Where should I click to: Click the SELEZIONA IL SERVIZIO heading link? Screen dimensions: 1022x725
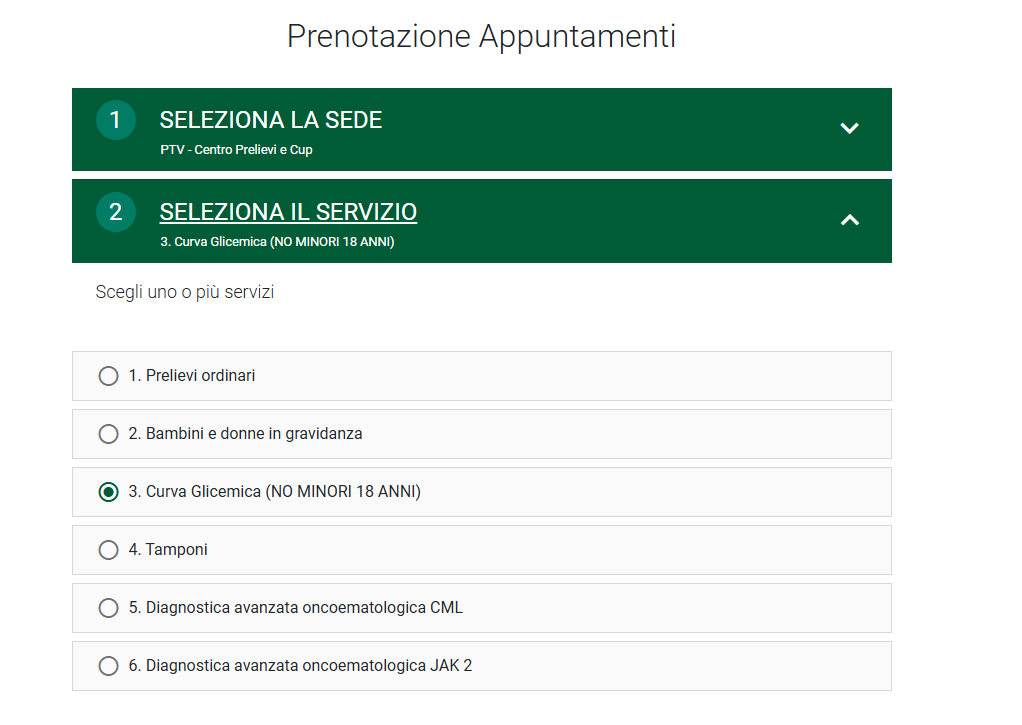pos(288,212)
